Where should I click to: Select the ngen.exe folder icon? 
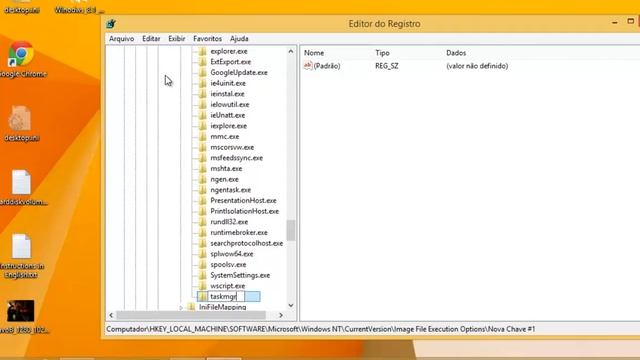click(202, 179)
